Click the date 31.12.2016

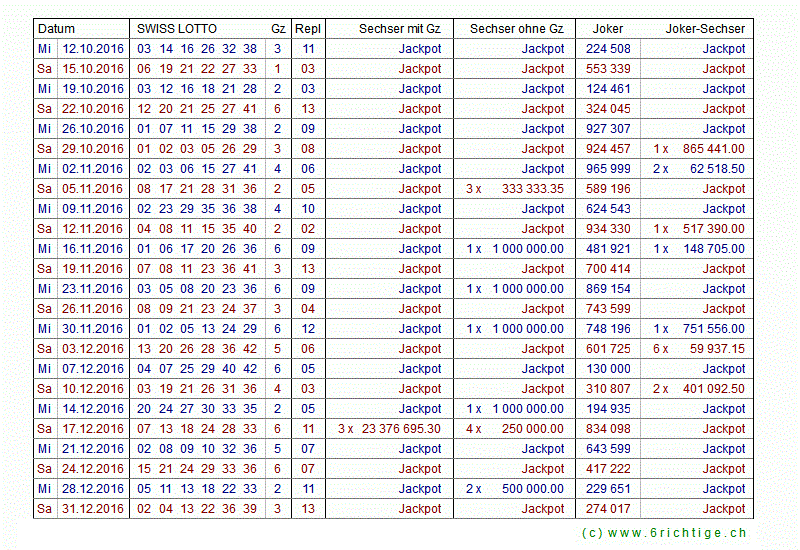click(x=92, y=509)
